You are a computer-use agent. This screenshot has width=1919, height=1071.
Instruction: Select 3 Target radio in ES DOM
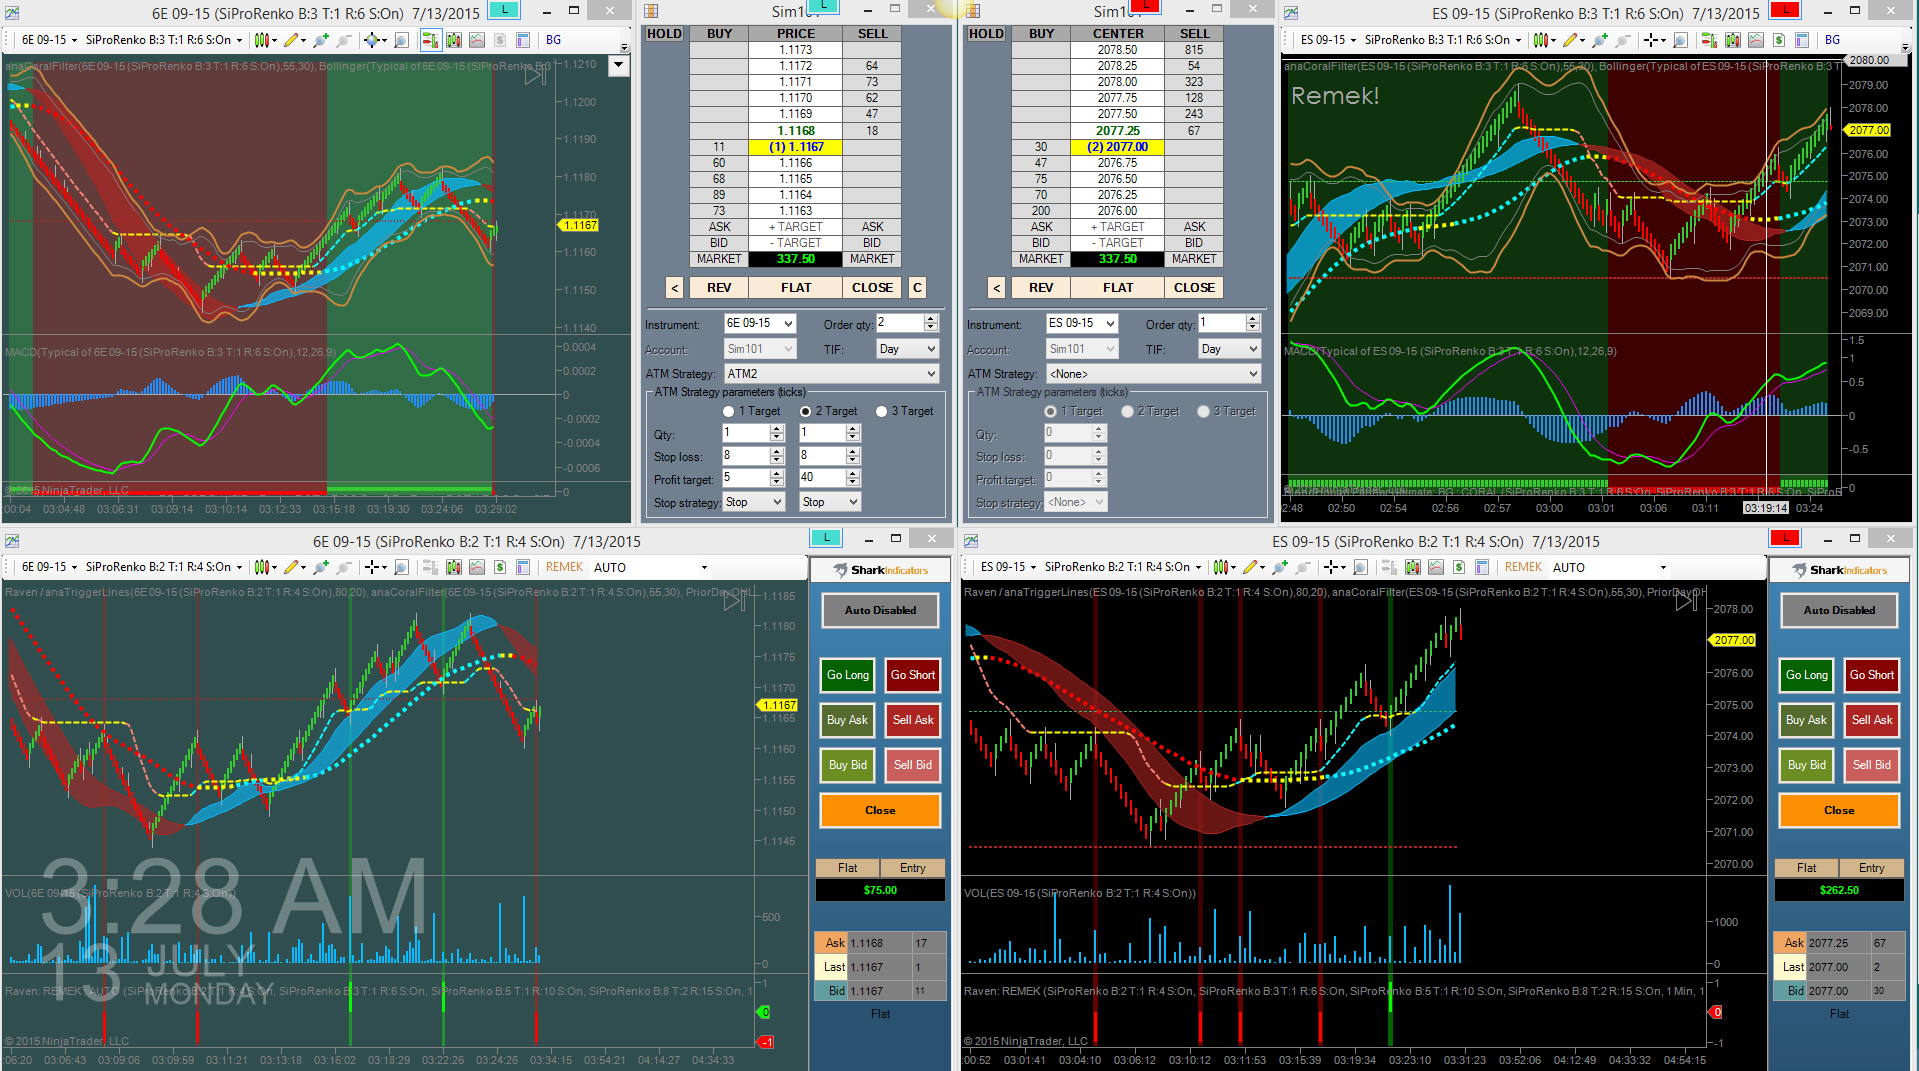click(x=1203, y=411)
